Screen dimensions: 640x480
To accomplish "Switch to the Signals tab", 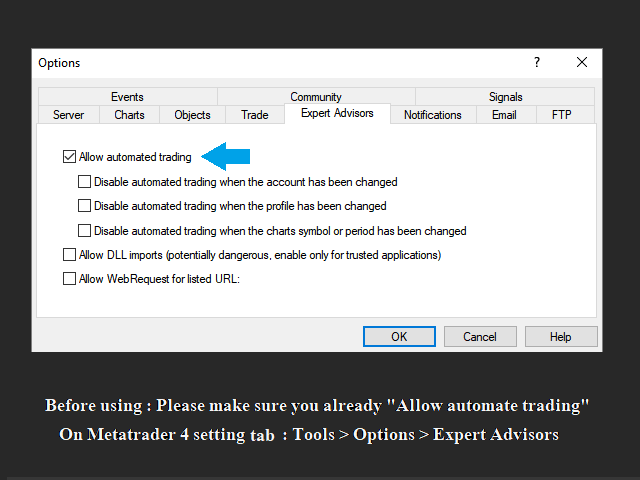I will tap(505, 97).
